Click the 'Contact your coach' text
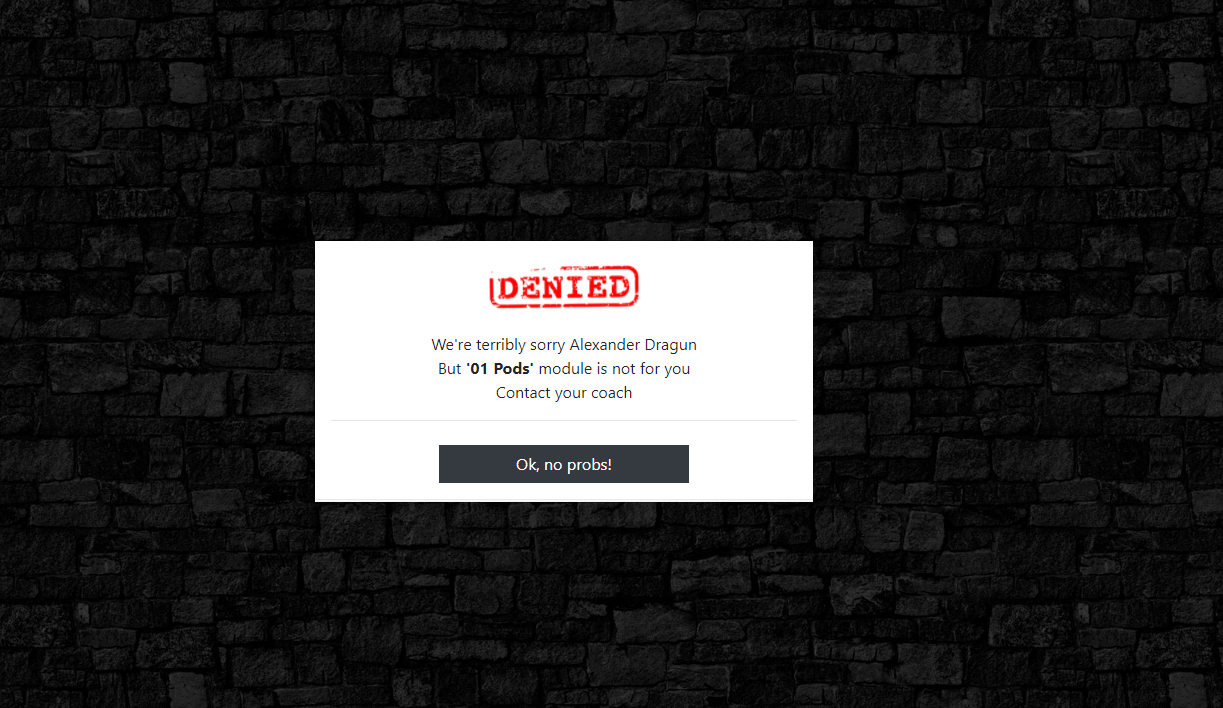1223x708 pixels. click(564, 392)
